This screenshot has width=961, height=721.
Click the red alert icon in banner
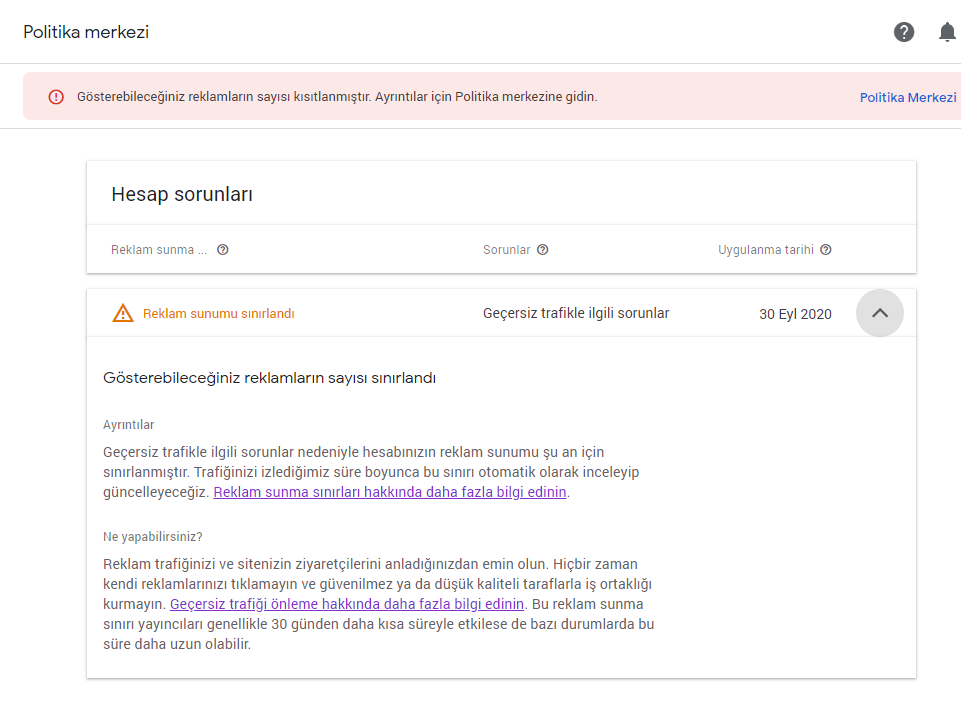56,97
